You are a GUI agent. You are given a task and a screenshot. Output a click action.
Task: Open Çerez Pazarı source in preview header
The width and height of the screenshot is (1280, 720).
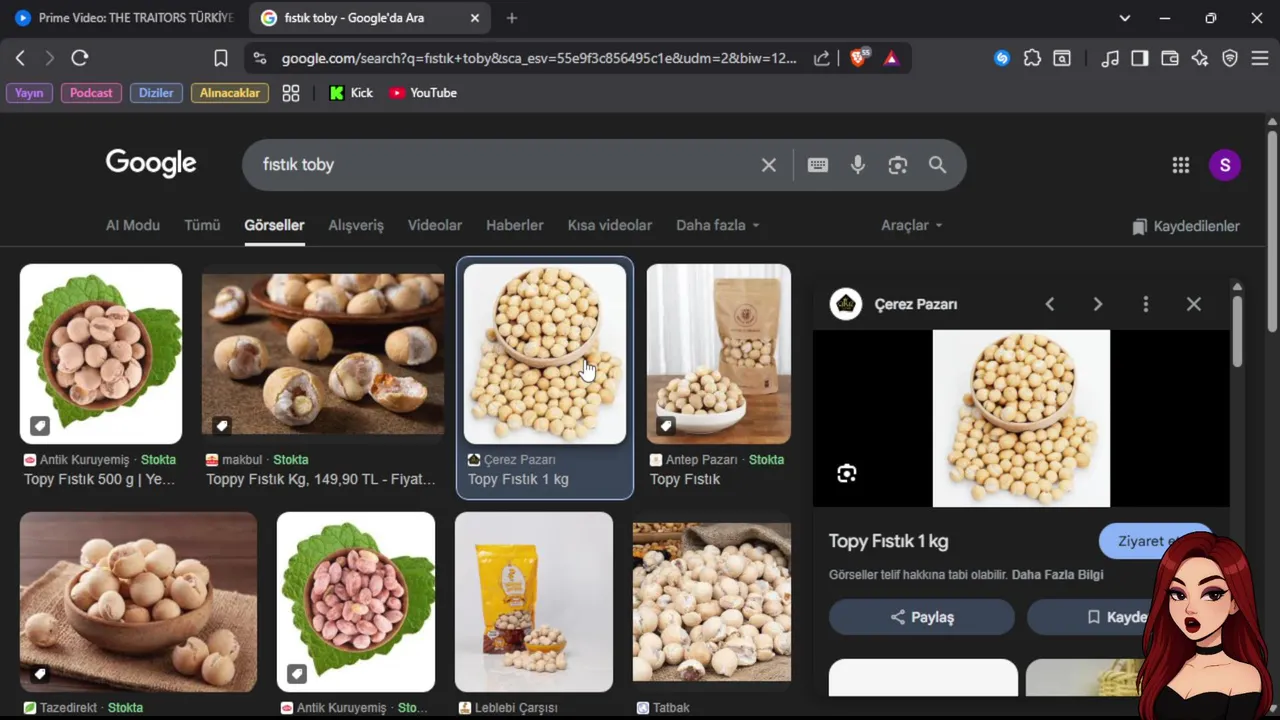[894, 304]
